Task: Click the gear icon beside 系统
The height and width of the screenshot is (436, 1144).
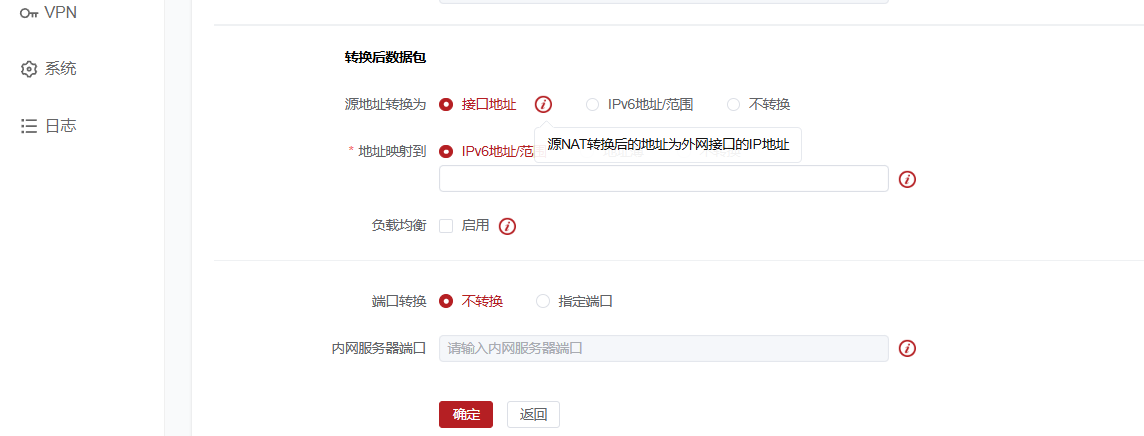Action: coord(28,69)
